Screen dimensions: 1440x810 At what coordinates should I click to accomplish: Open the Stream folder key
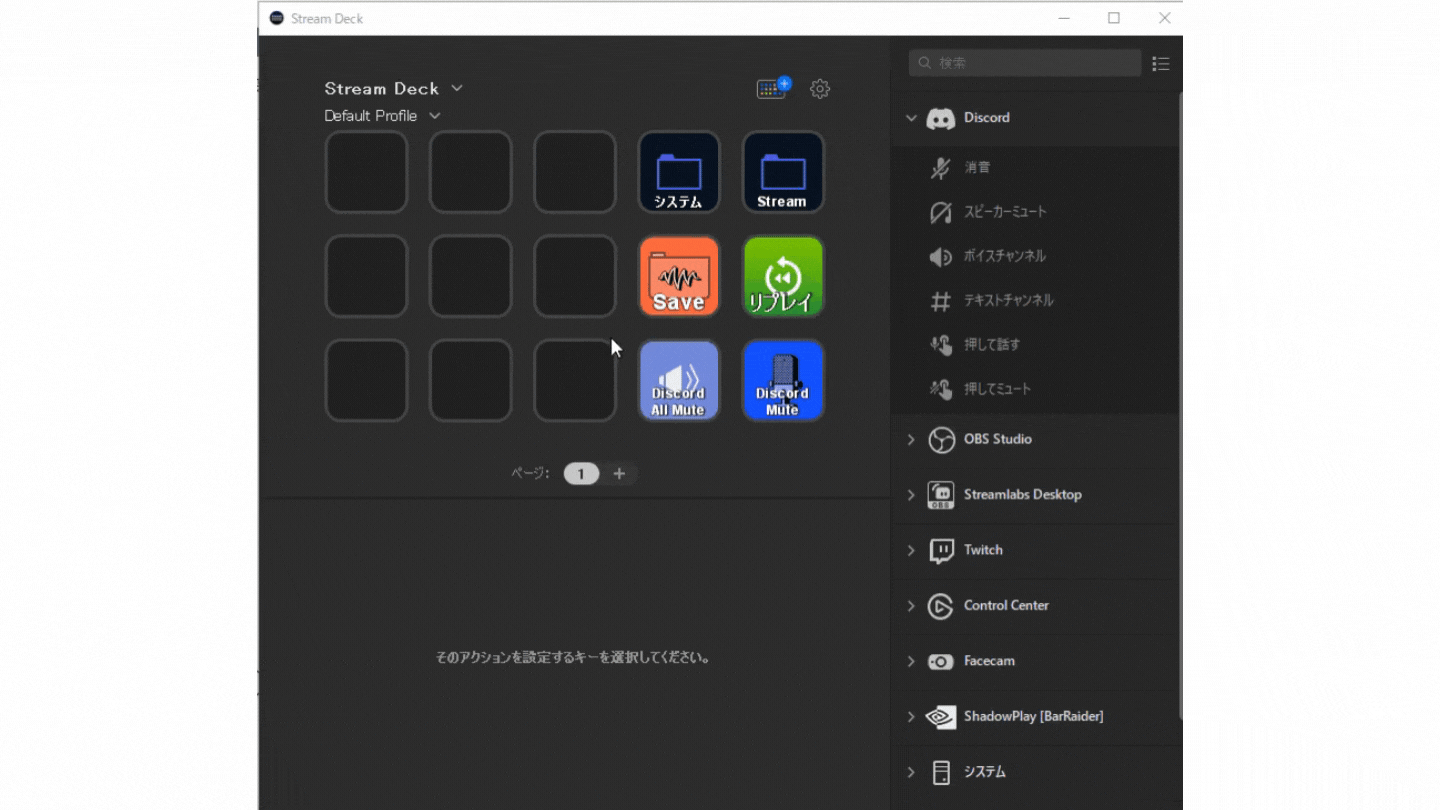tap(783, 172)
